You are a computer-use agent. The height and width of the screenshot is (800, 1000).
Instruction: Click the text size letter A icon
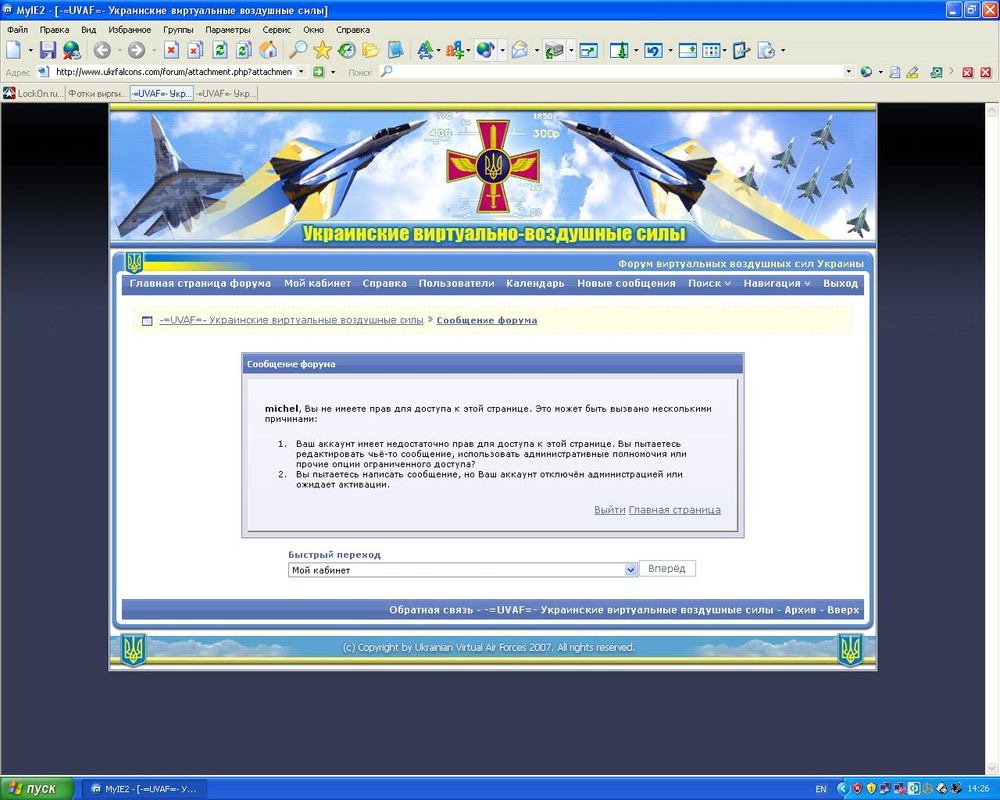[425, 50]
